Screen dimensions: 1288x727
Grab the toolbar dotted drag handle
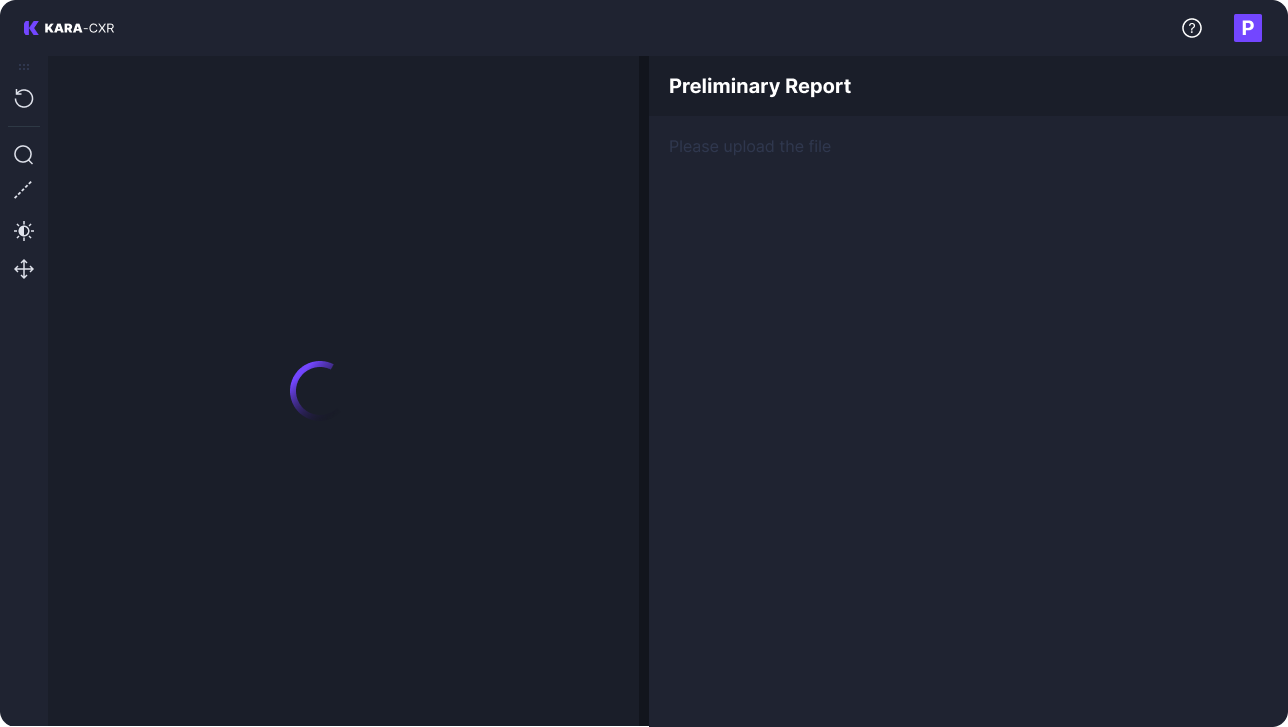click(24, 67)
